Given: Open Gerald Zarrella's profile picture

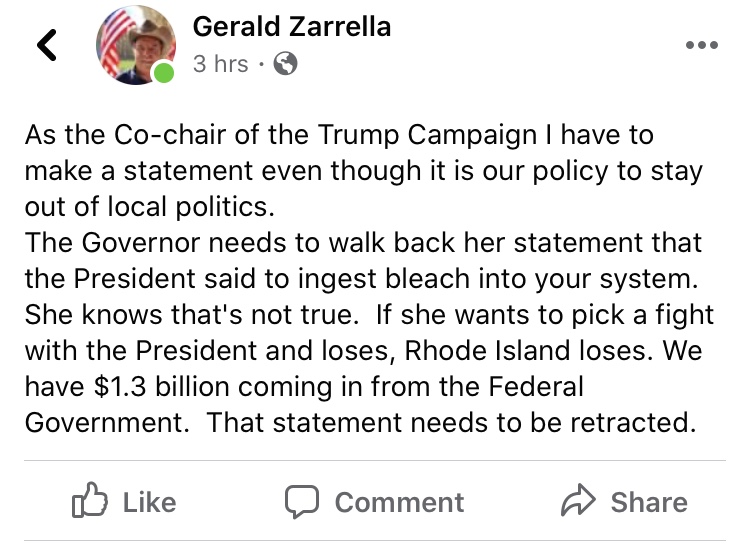Looking at the screenshot, I should coord(136,45).
